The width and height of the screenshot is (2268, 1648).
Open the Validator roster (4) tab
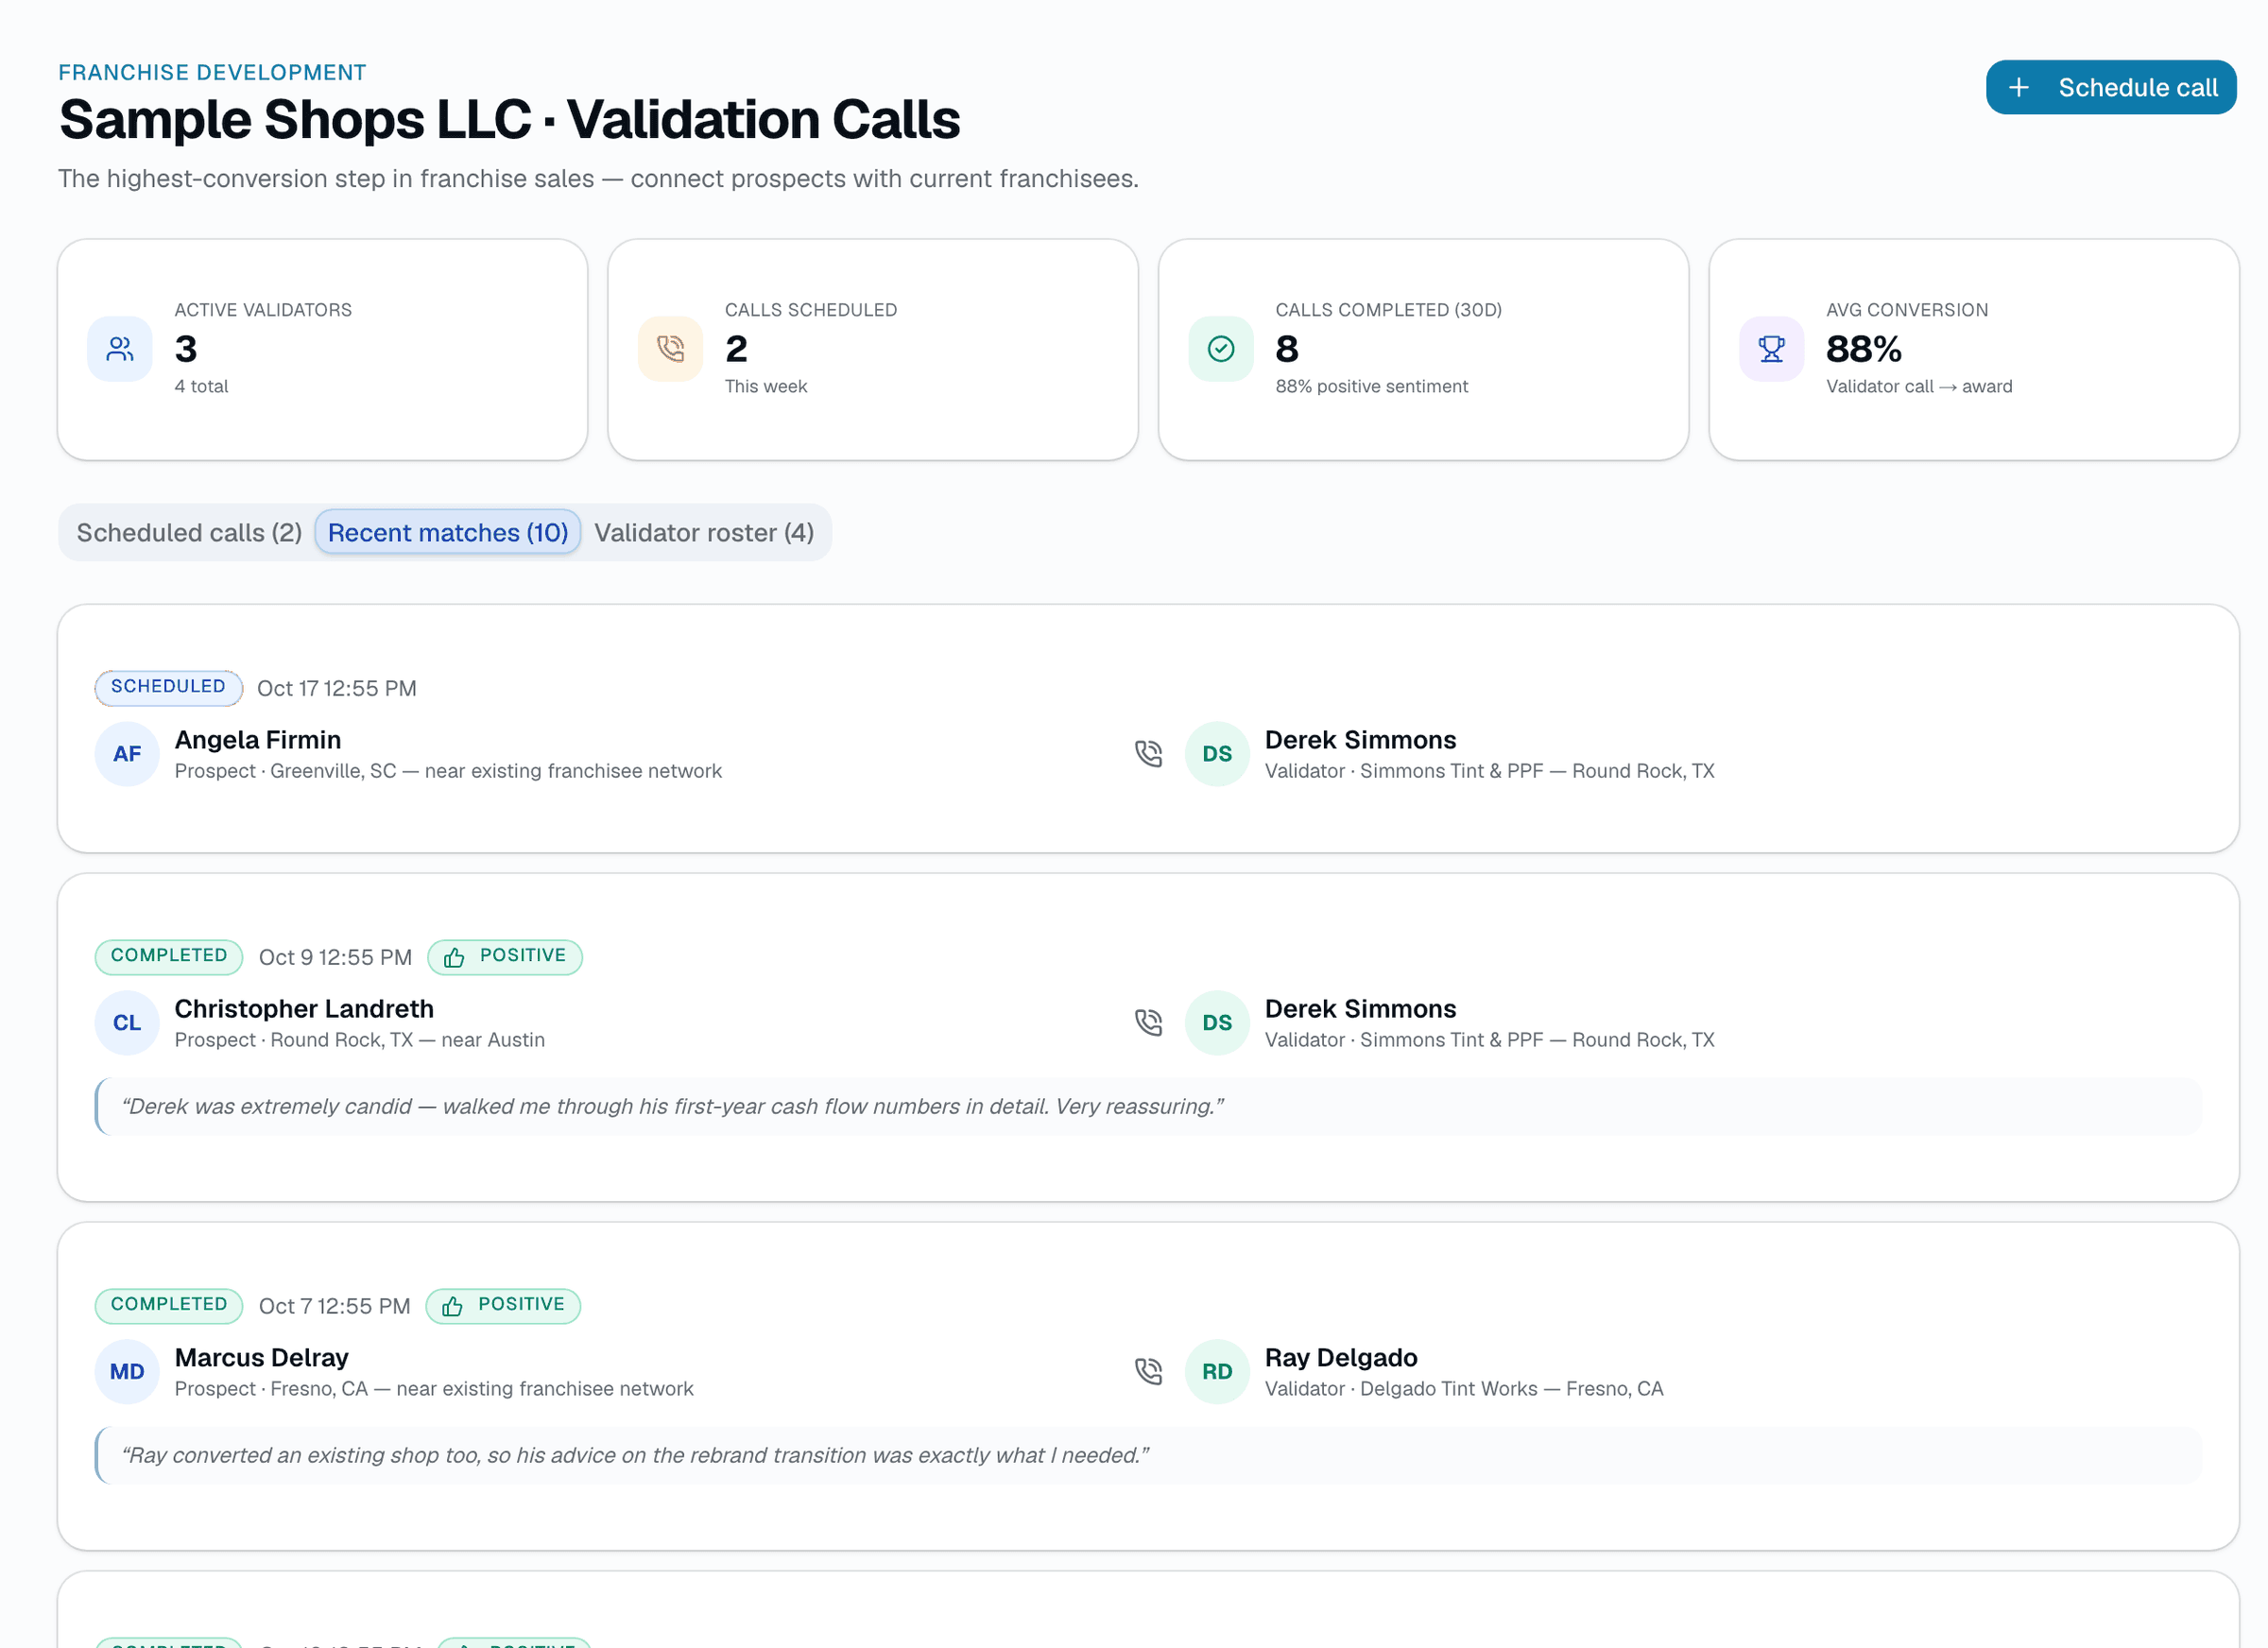click(704, 532)
